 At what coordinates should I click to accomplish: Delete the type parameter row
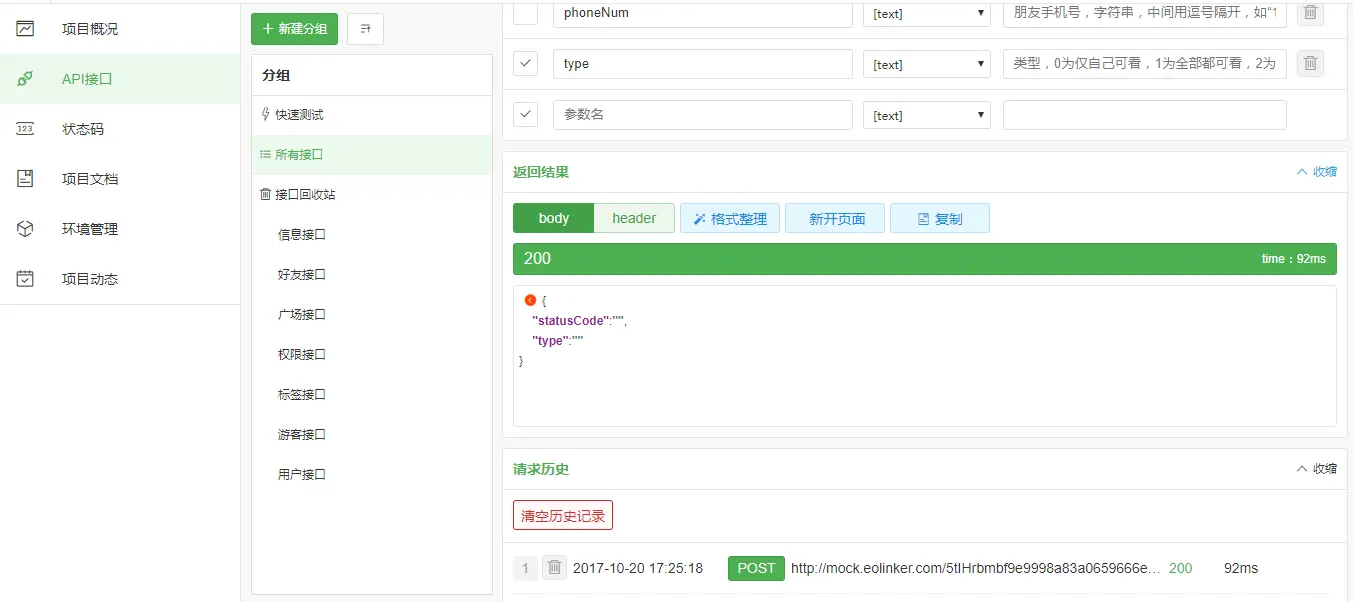pos(1310,63)
